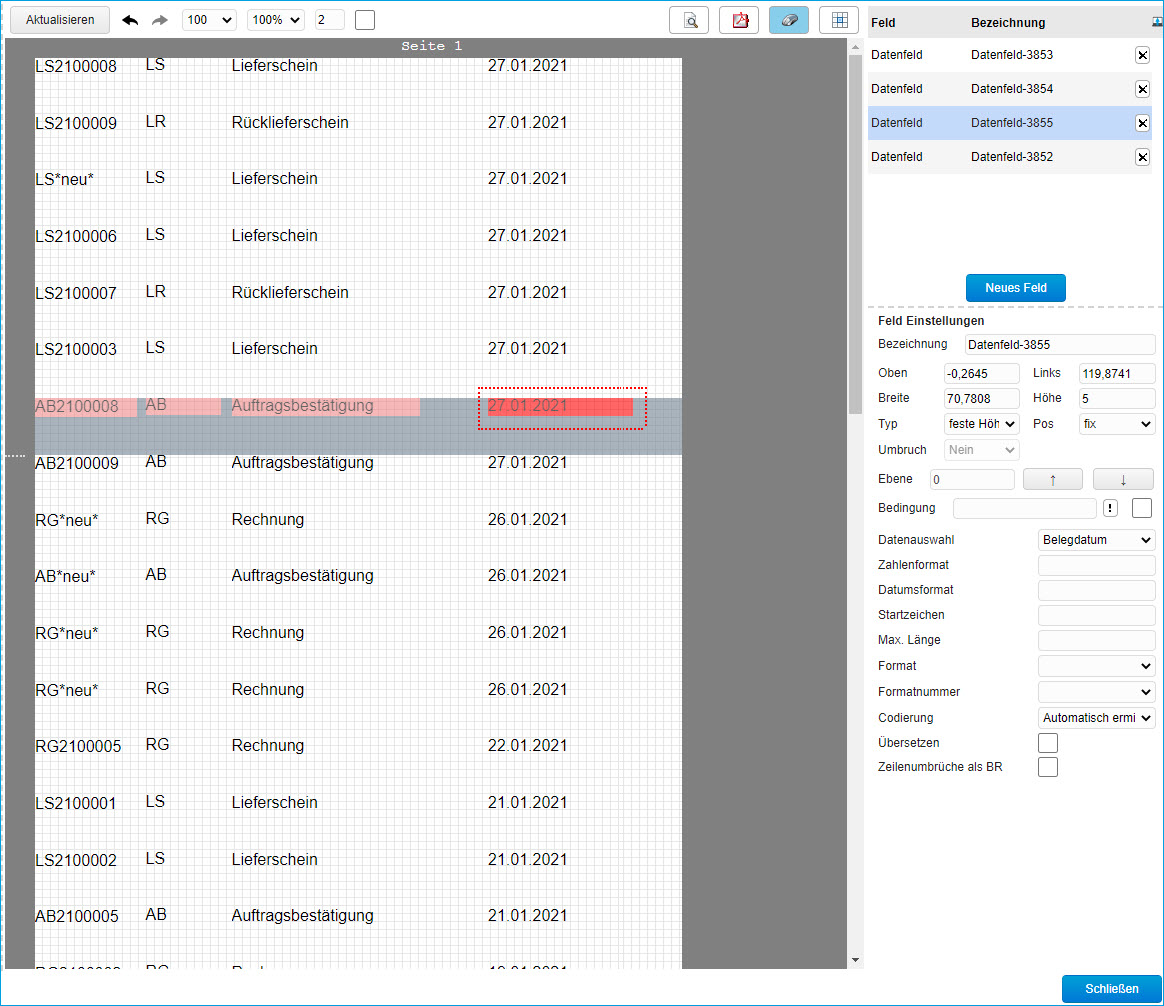1164x1006 pixels.
Task: Click the Bezeichnung input field
Action: (x=1059, y=344)
